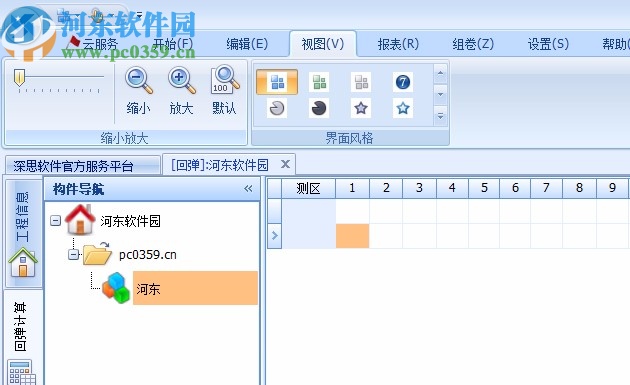This screenshot has width=630, height=385.
Task: Select the blue squares interface style
Action: 277,82
